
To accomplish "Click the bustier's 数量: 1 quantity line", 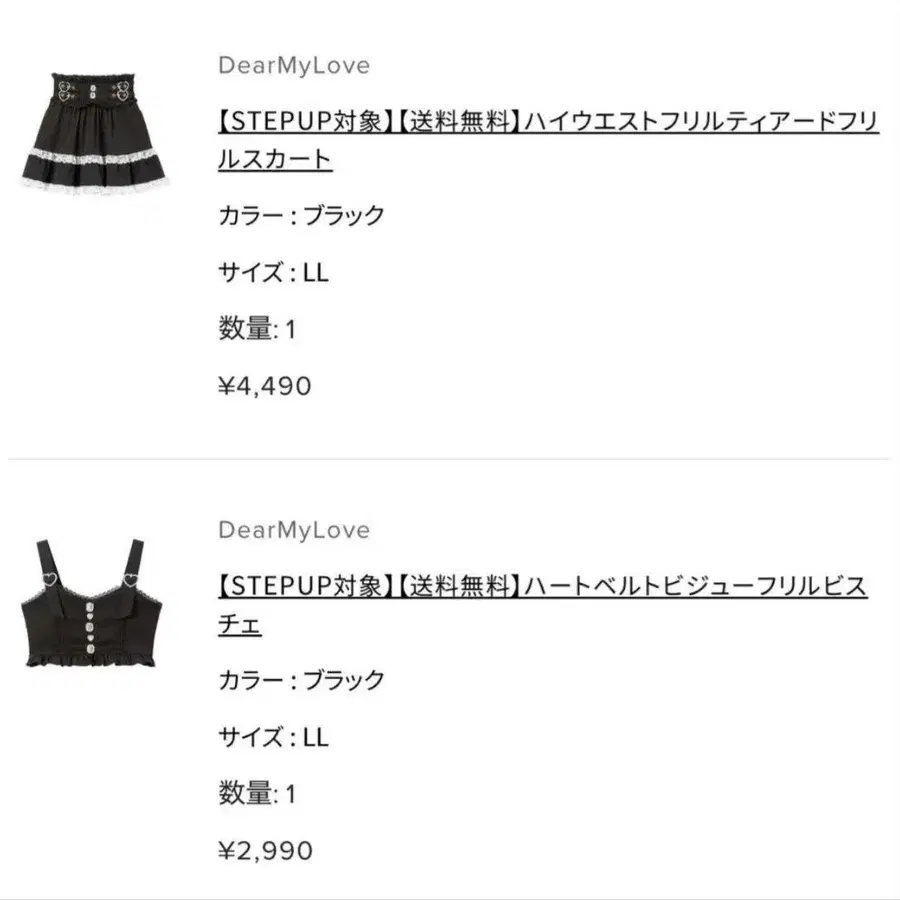I will click(257, 794).
